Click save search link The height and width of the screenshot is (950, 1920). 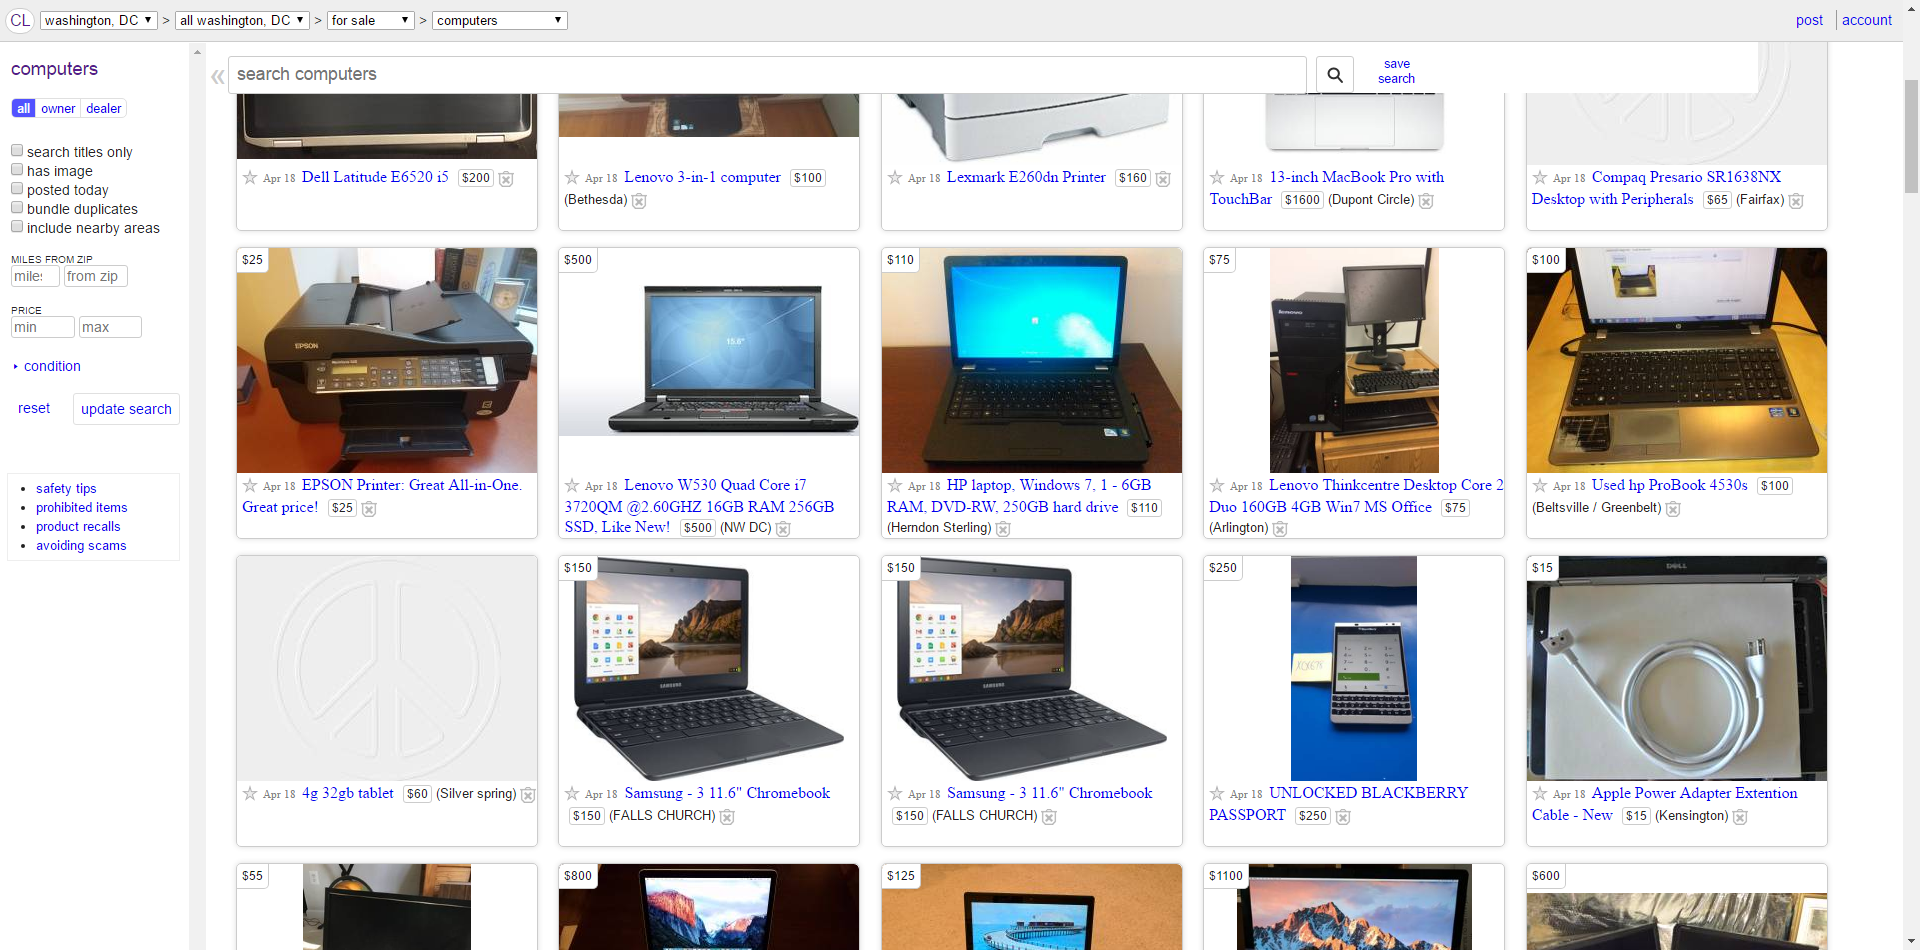[x=1396, y=71]
